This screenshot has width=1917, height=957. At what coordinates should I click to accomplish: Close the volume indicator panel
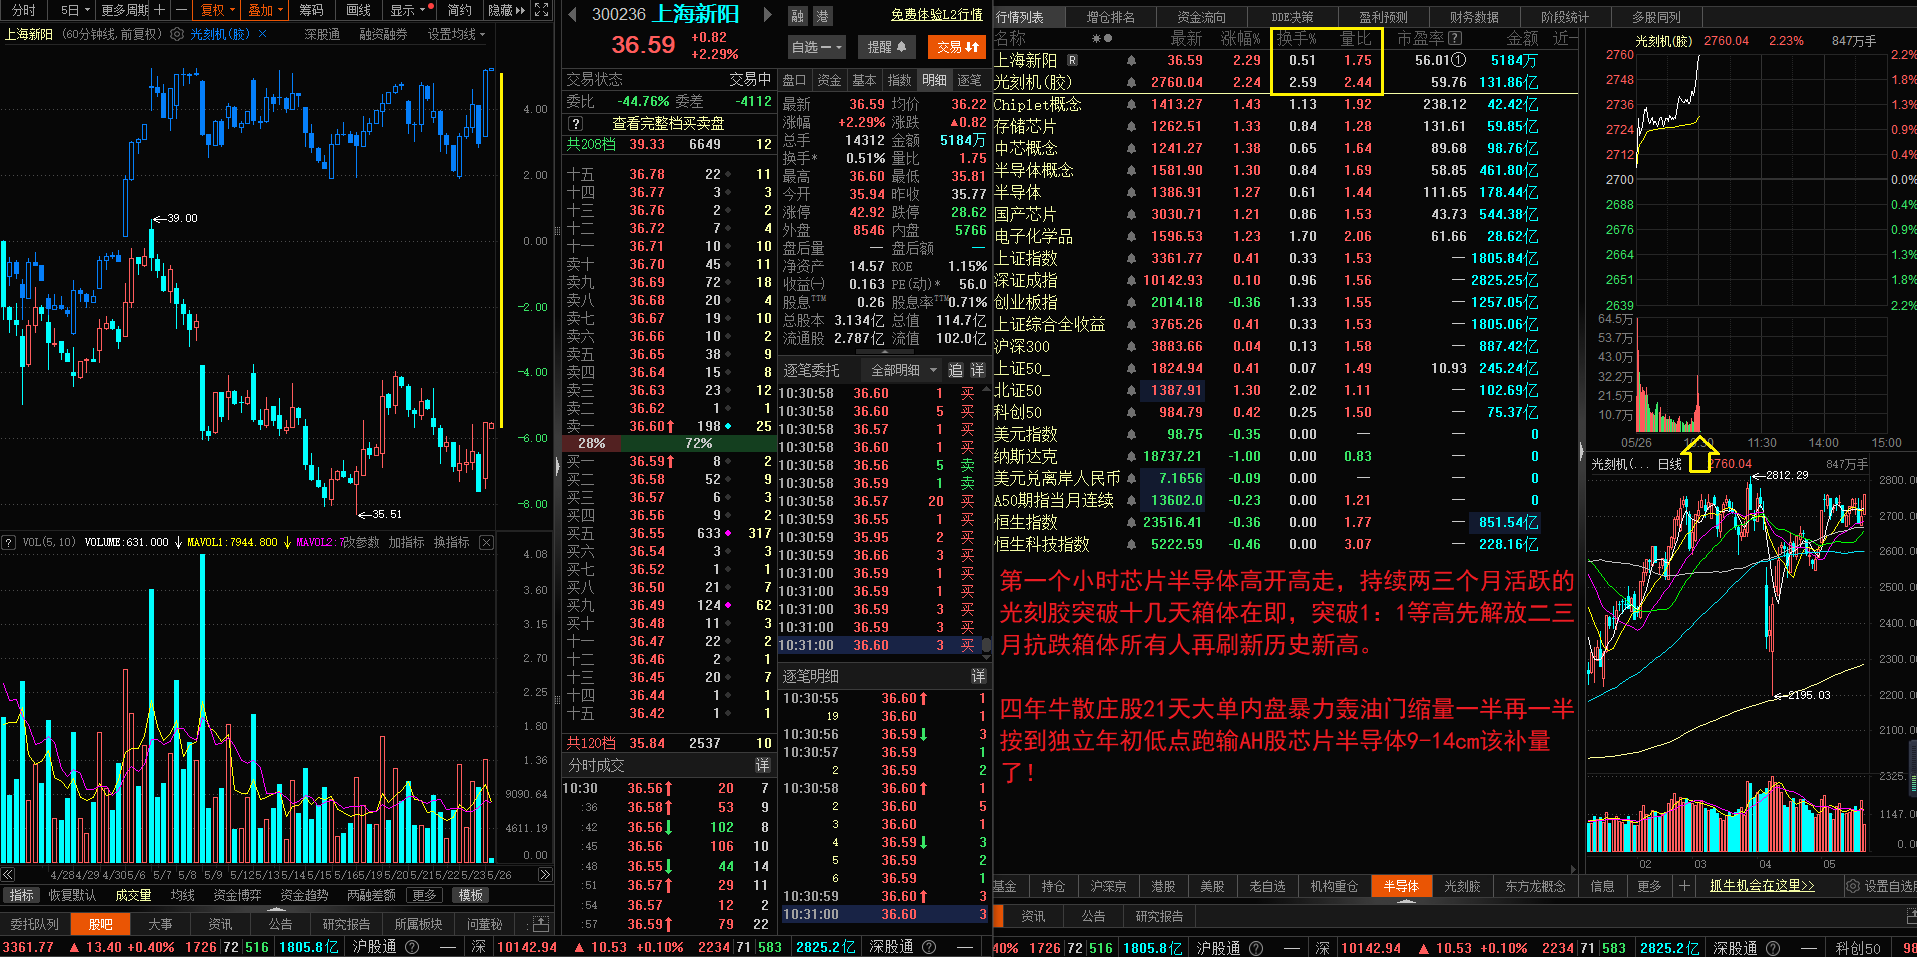(486, 542)
